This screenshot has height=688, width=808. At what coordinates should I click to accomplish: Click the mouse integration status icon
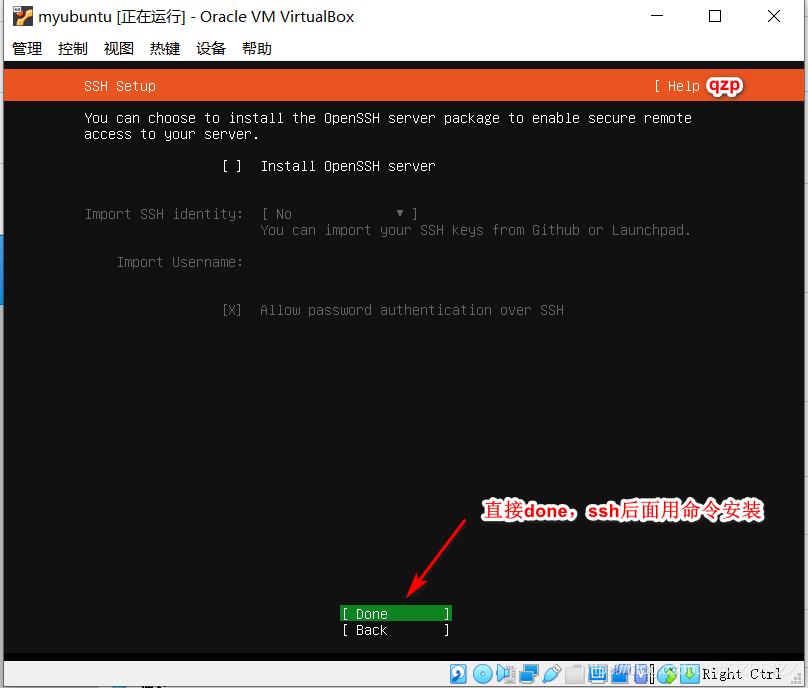[x=667, y=674]
